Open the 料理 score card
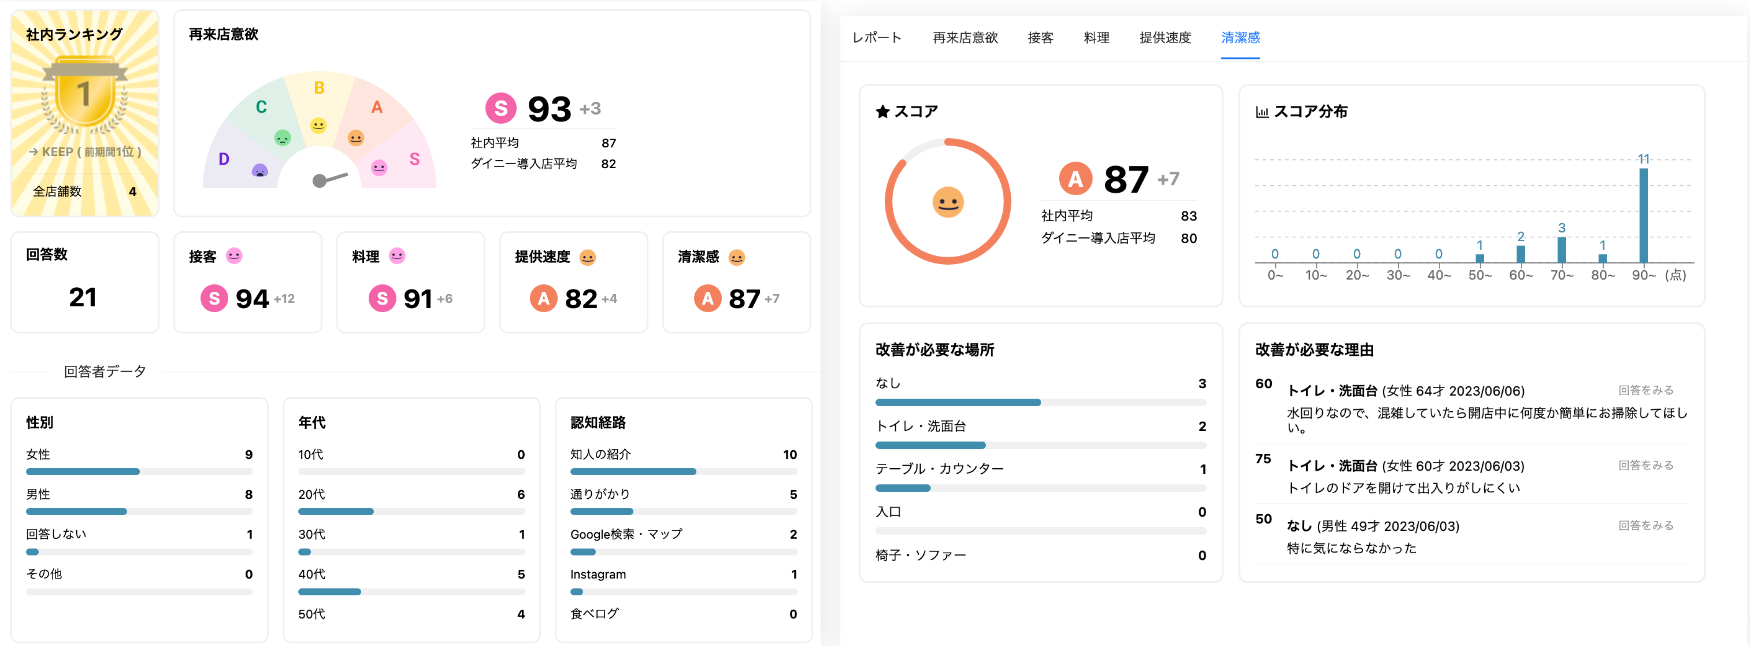 [411, 282]
